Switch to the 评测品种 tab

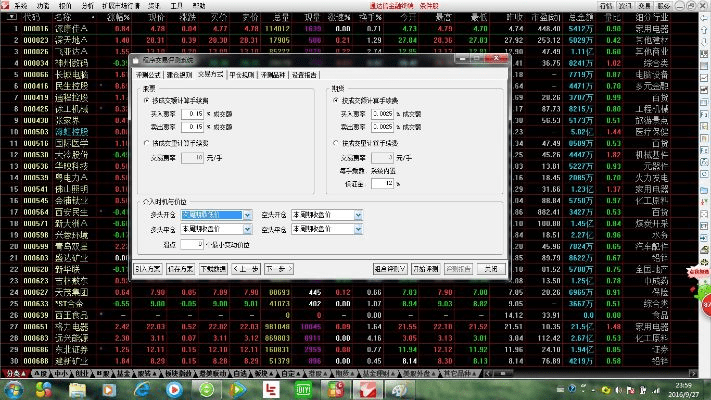coord(273,75)
